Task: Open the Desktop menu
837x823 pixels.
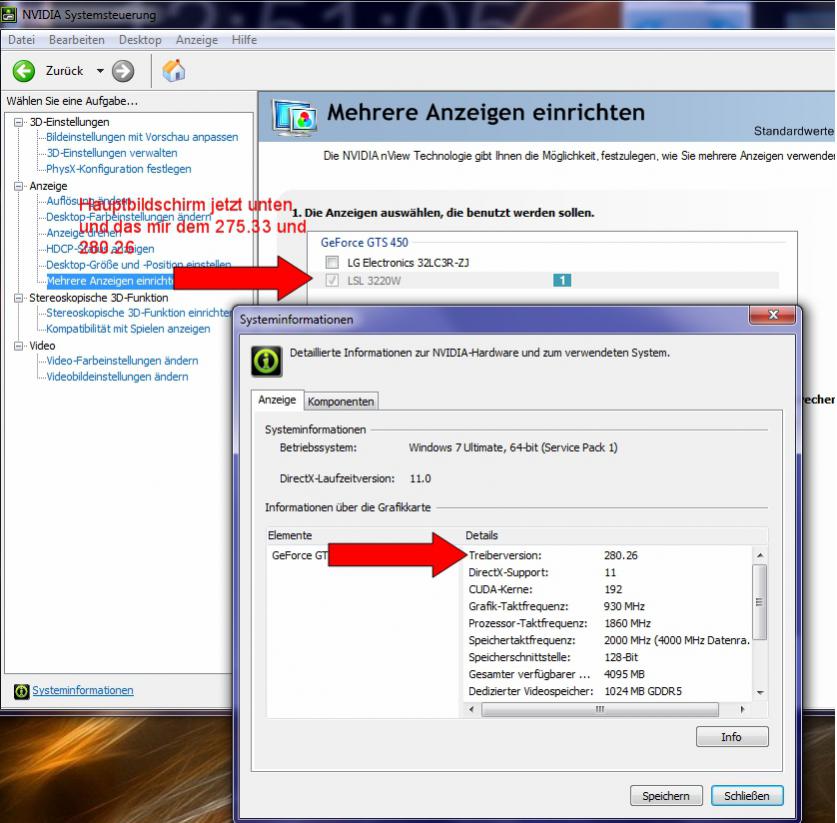Action: tap(140, 40)
